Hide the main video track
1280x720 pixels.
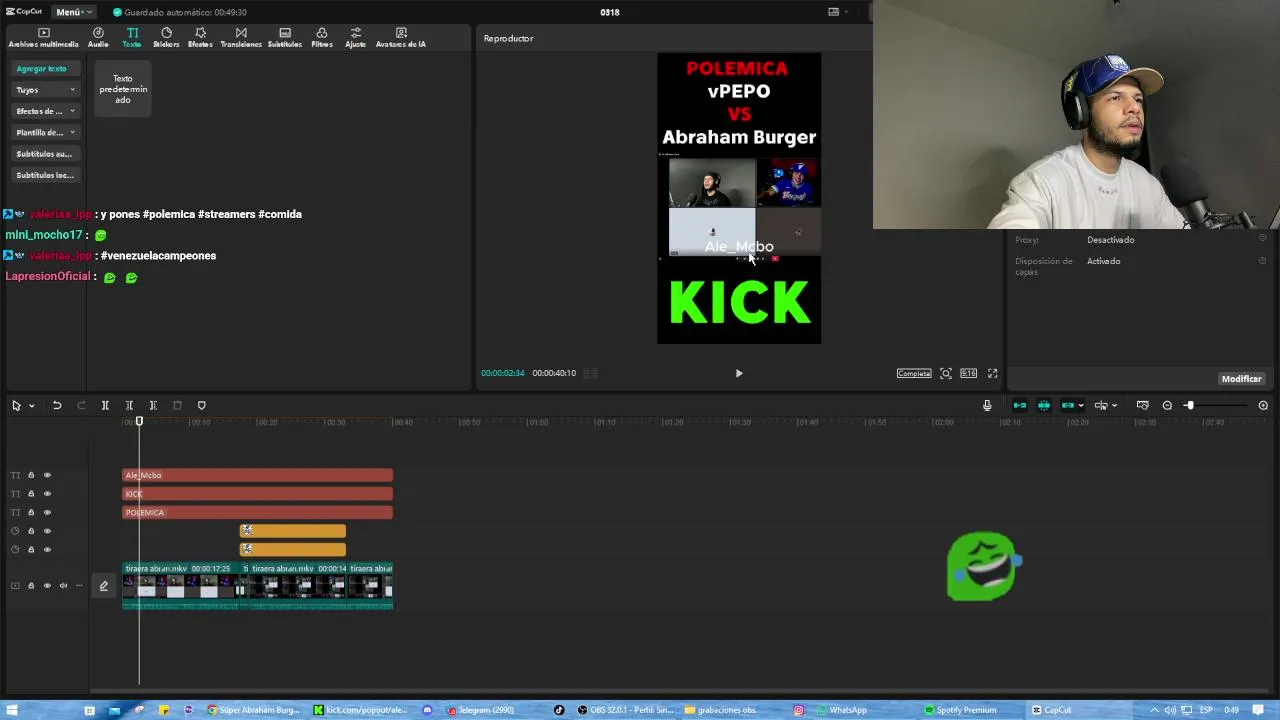click(47, 586)
